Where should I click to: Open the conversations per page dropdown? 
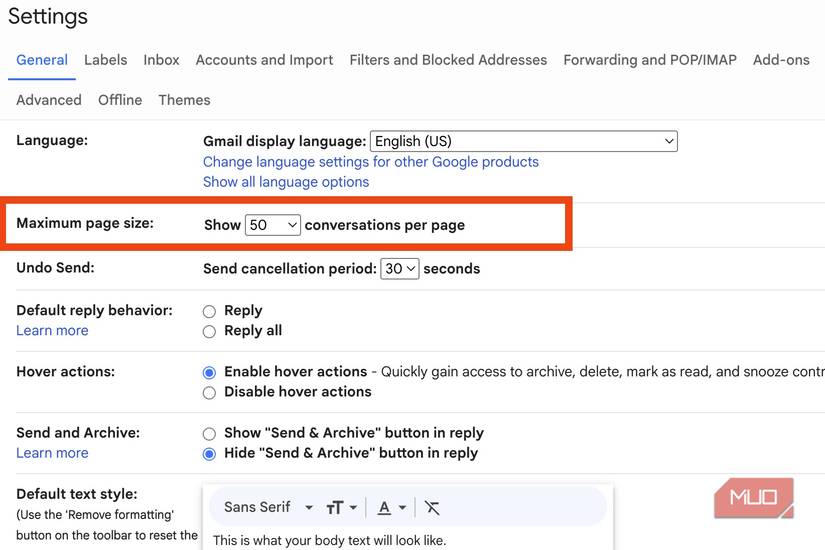(x=273, y=225)
